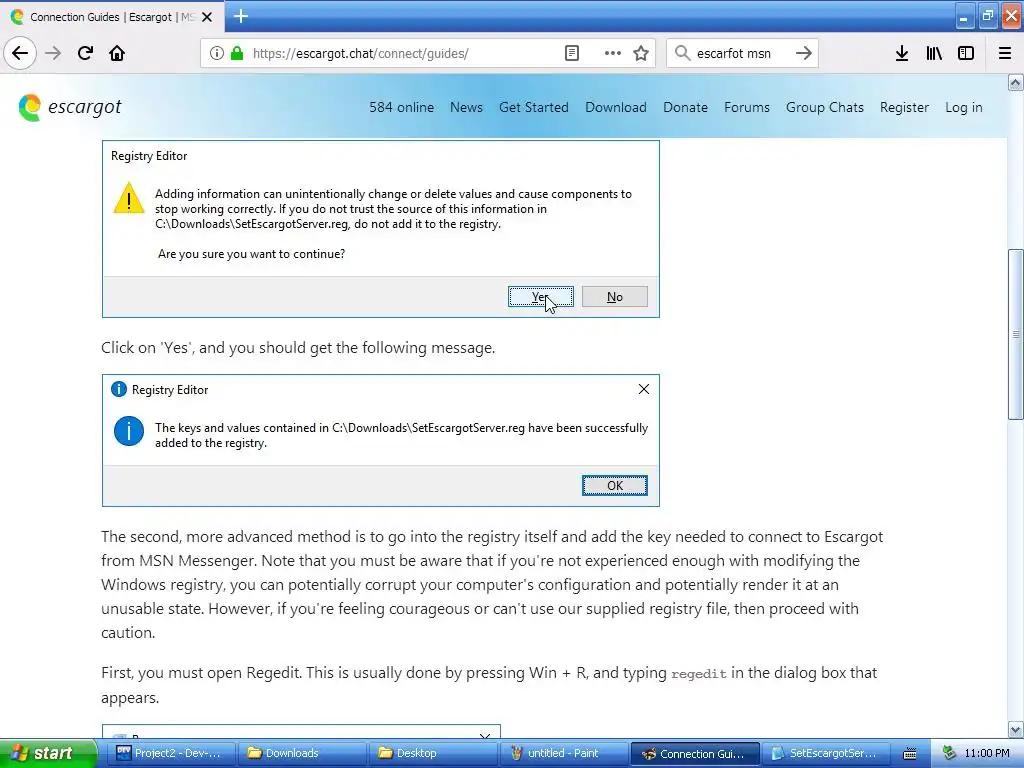1024x768 pixels.
Task: Click the yellow warning triangle icon
Action: pyautogui.click(x=129, y=198)
